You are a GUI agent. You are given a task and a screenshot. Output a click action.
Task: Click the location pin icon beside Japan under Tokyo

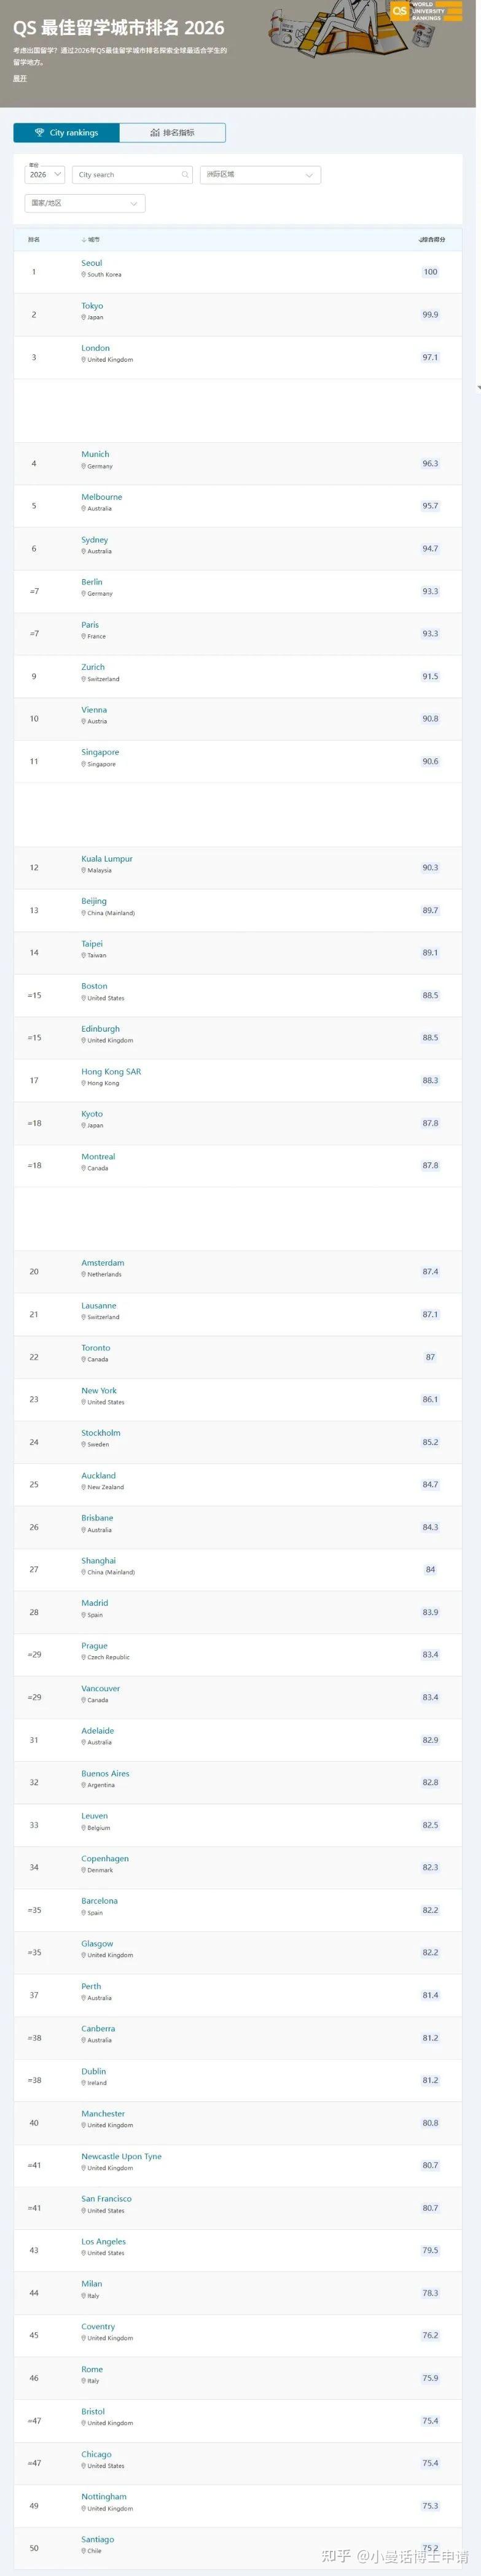coord(84,318)
